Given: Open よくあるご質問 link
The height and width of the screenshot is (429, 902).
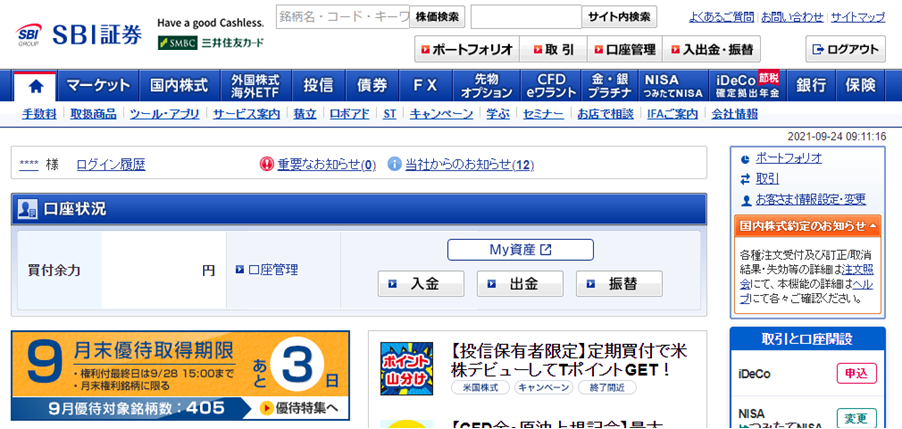Looking at the screenshot, I should (x=721, y=18).
